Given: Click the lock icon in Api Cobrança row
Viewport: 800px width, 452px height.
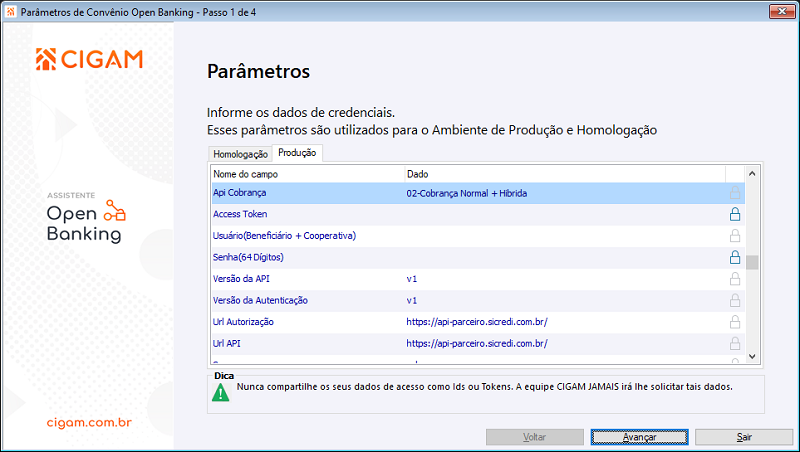Looking at the screenshot, I should click(x=735, y=193).
